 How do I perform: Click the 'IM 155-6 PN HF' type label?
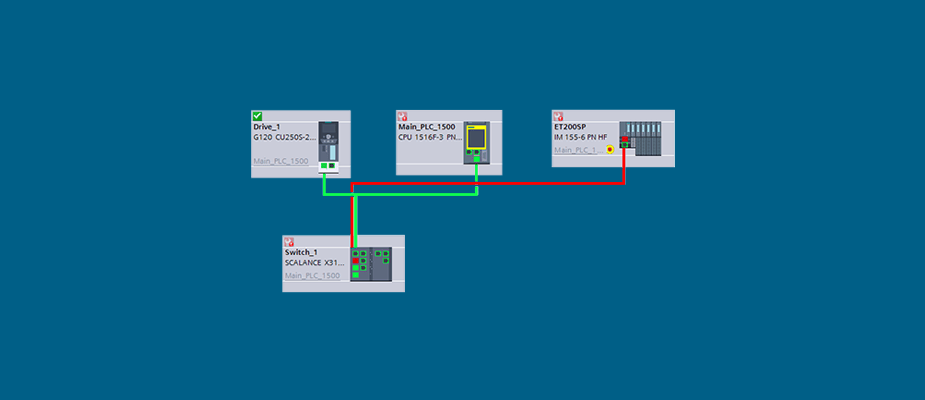580,137
